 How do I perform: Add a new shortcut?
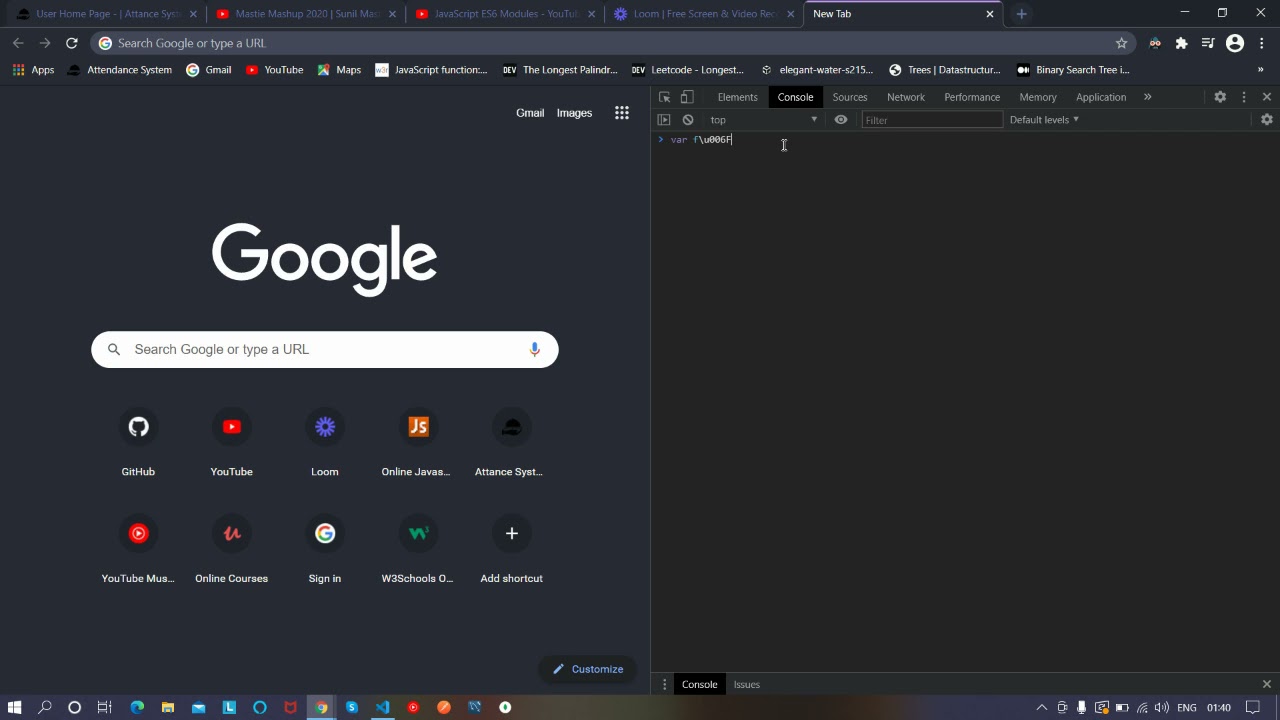(511, 548)
